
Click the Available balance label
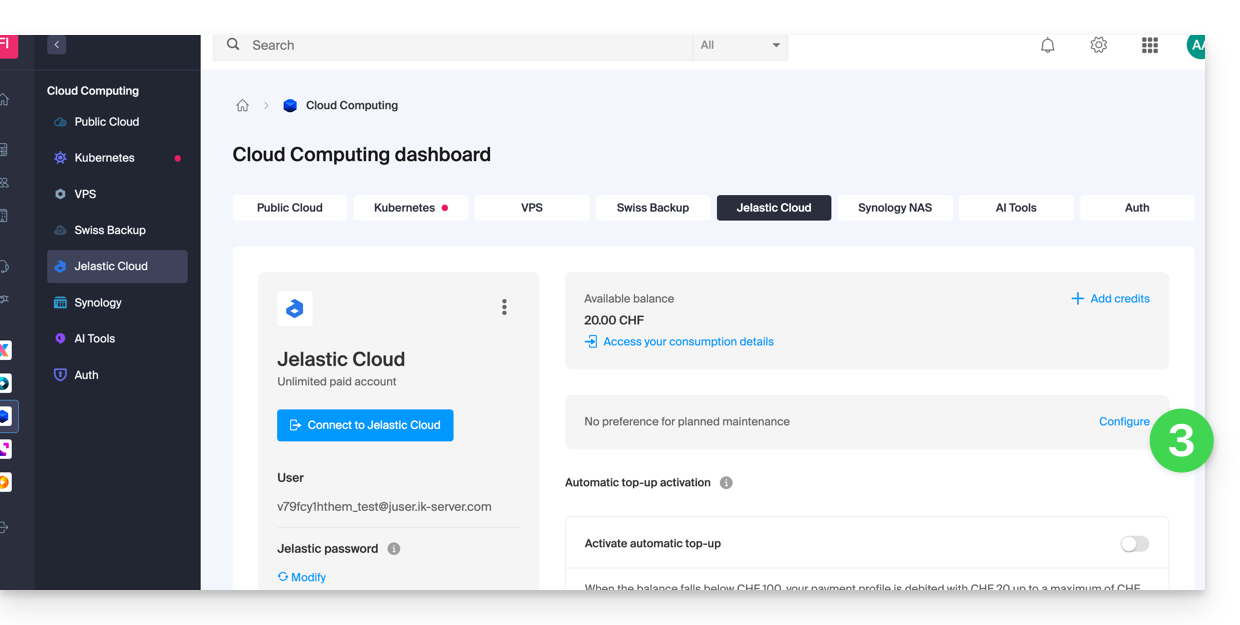pyautogui.click(x=629, y=299)
